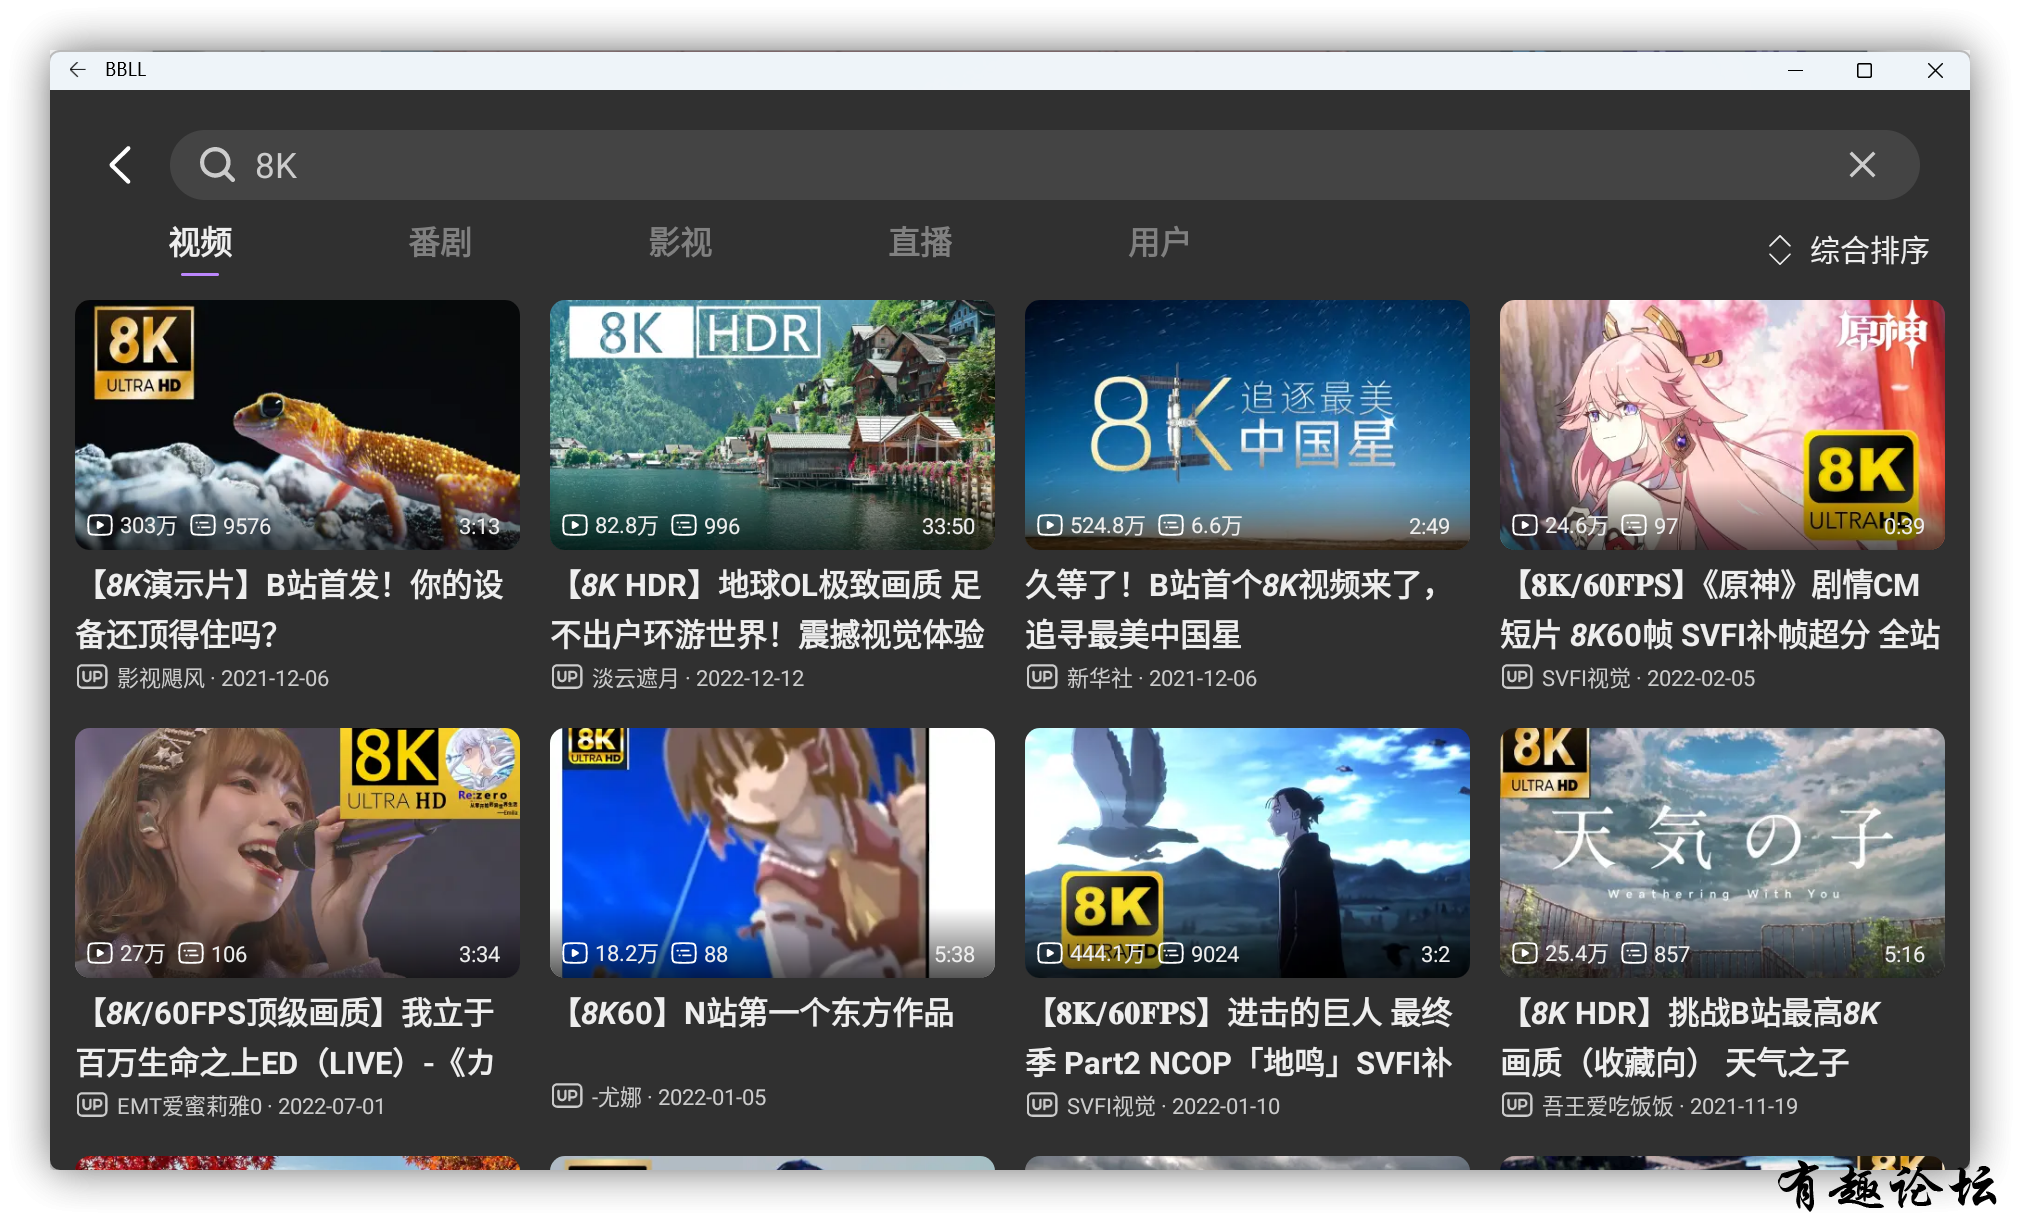Open title 【8K HDR】地球OL极致画质
The width and height of the screenshot is (2020, 1220).
point(768,609)
